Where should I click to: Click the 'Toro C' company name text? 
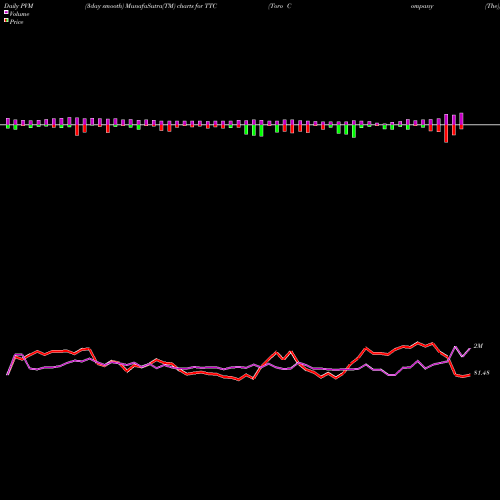[280, 6]
